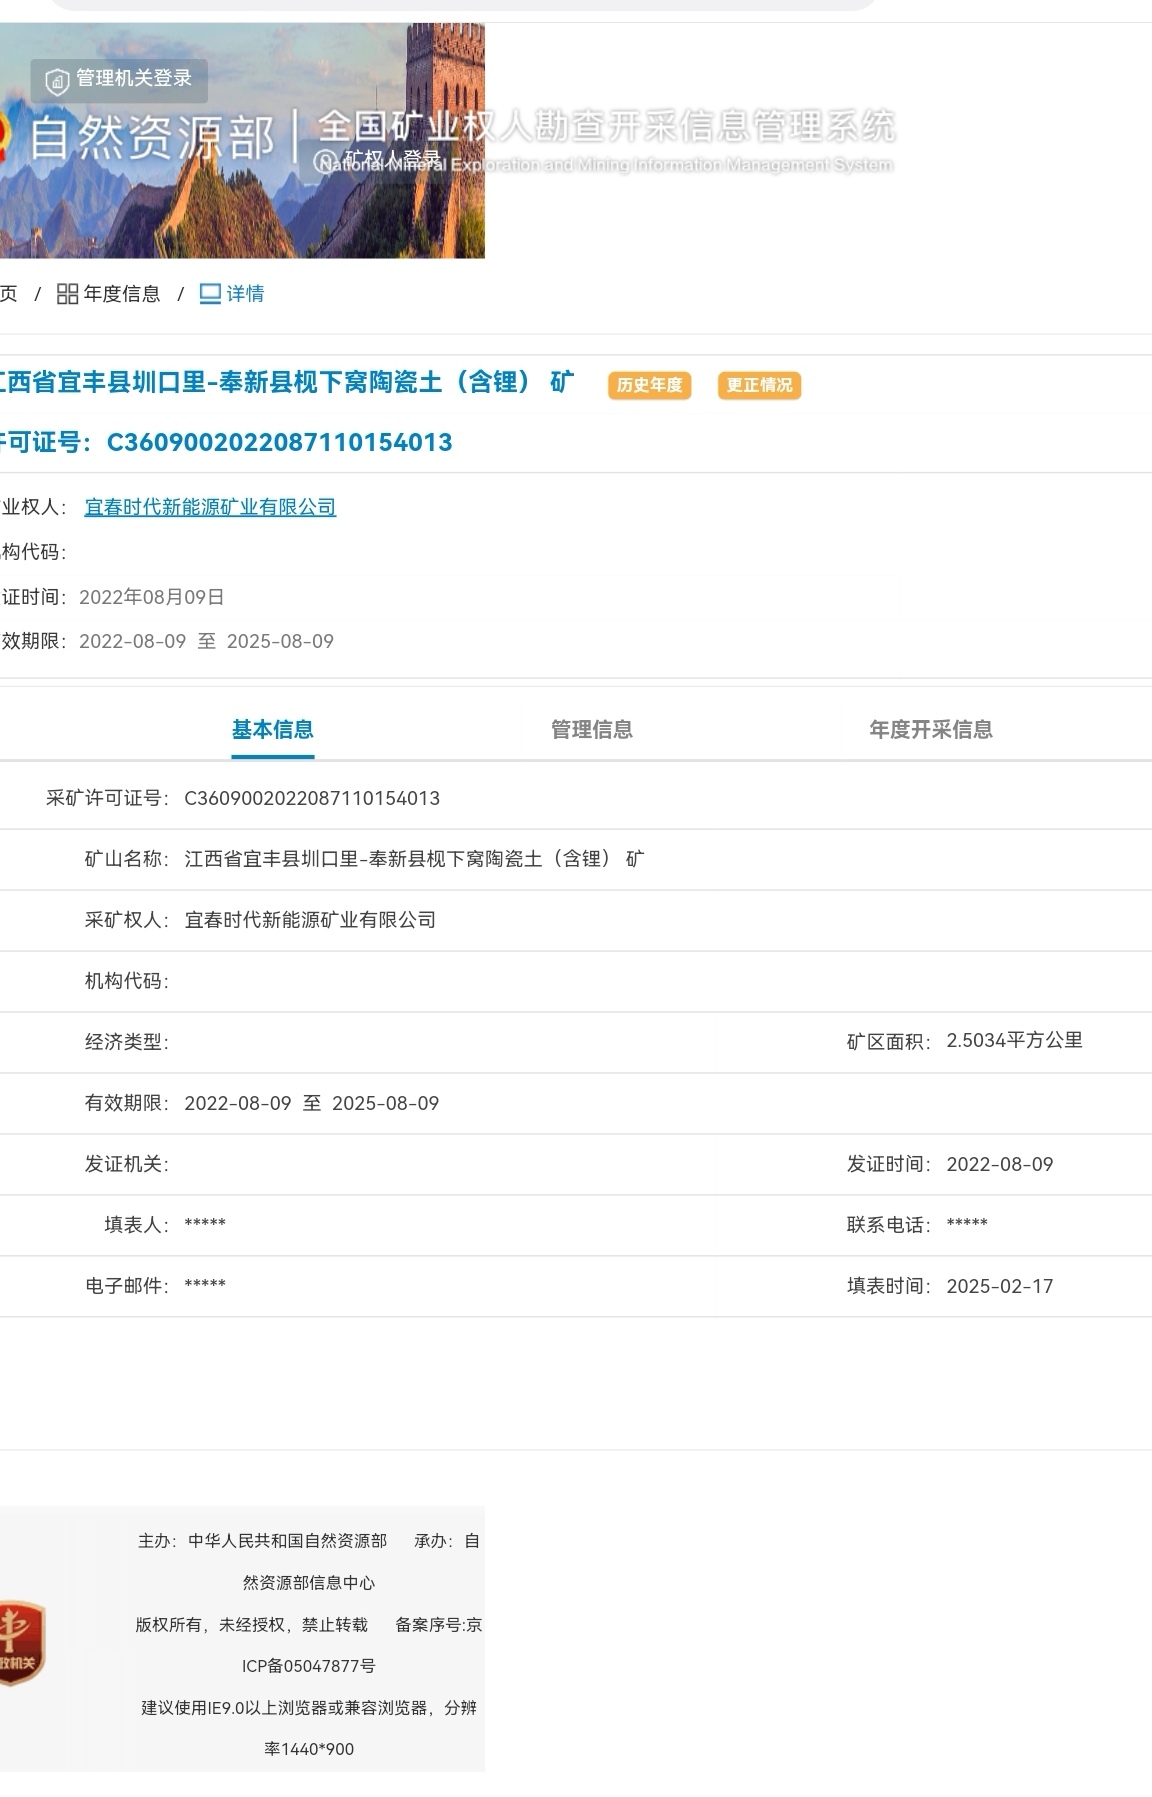
Task: Click the 采矿权人 value 宜春时代新能源矿业有限公司 in table
Action: (x=310, y=920)
